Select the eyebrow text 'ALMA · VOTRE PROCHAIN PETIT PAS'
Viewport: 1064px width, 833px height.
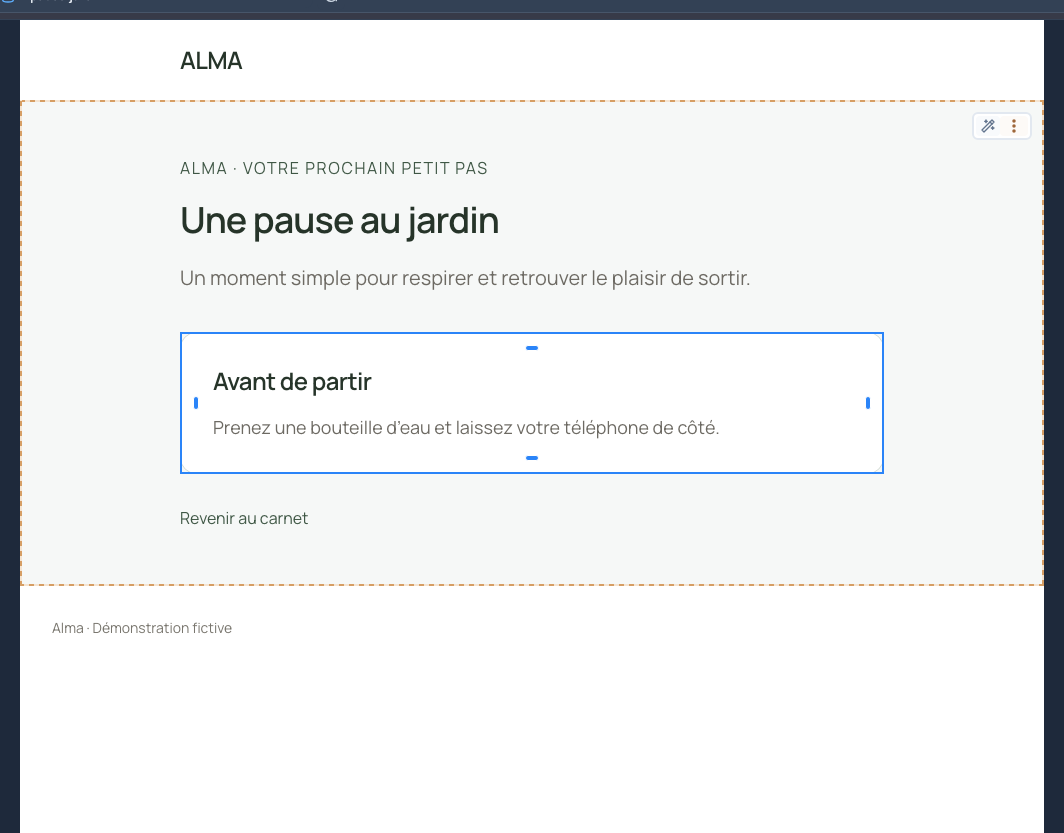(334, 168)
